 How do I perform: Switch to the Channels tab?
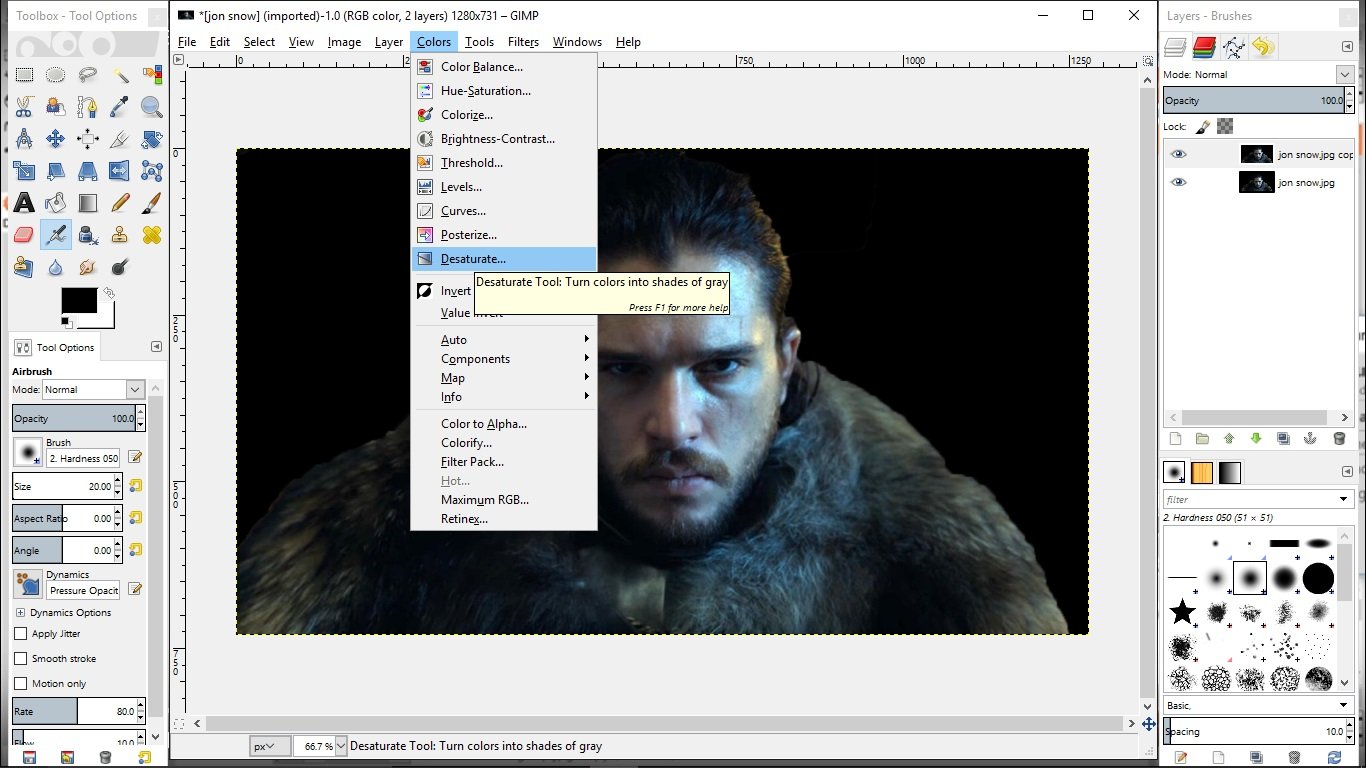[x=1204, y=46]
